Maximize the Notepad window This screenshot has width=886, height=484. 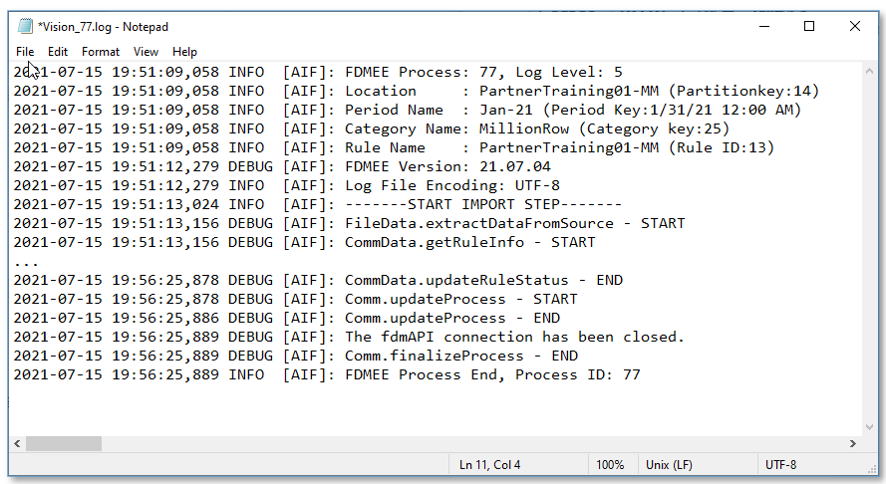point(809,27)
